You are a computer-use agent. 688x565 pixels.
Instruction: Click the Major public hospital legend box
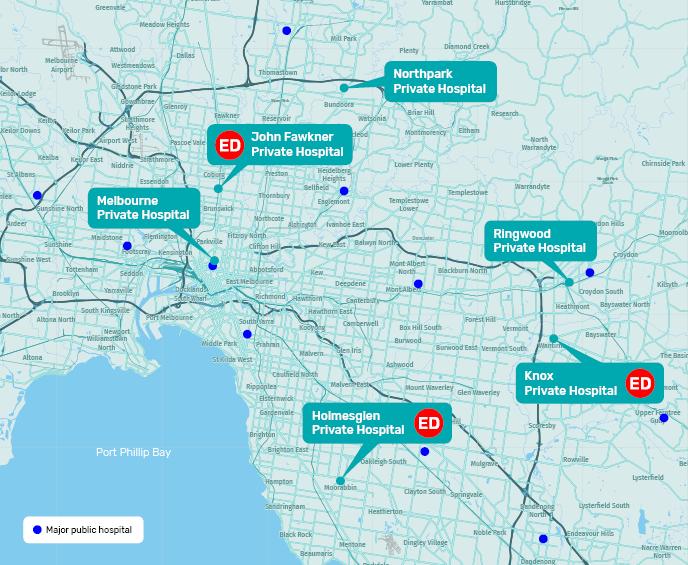(x=83, y=529)
